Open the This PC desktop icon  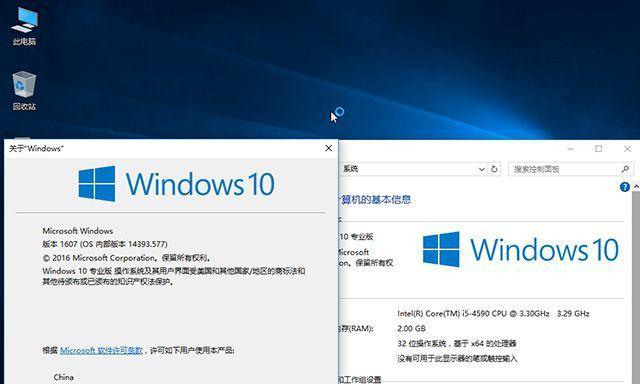[x=24, y=25]
